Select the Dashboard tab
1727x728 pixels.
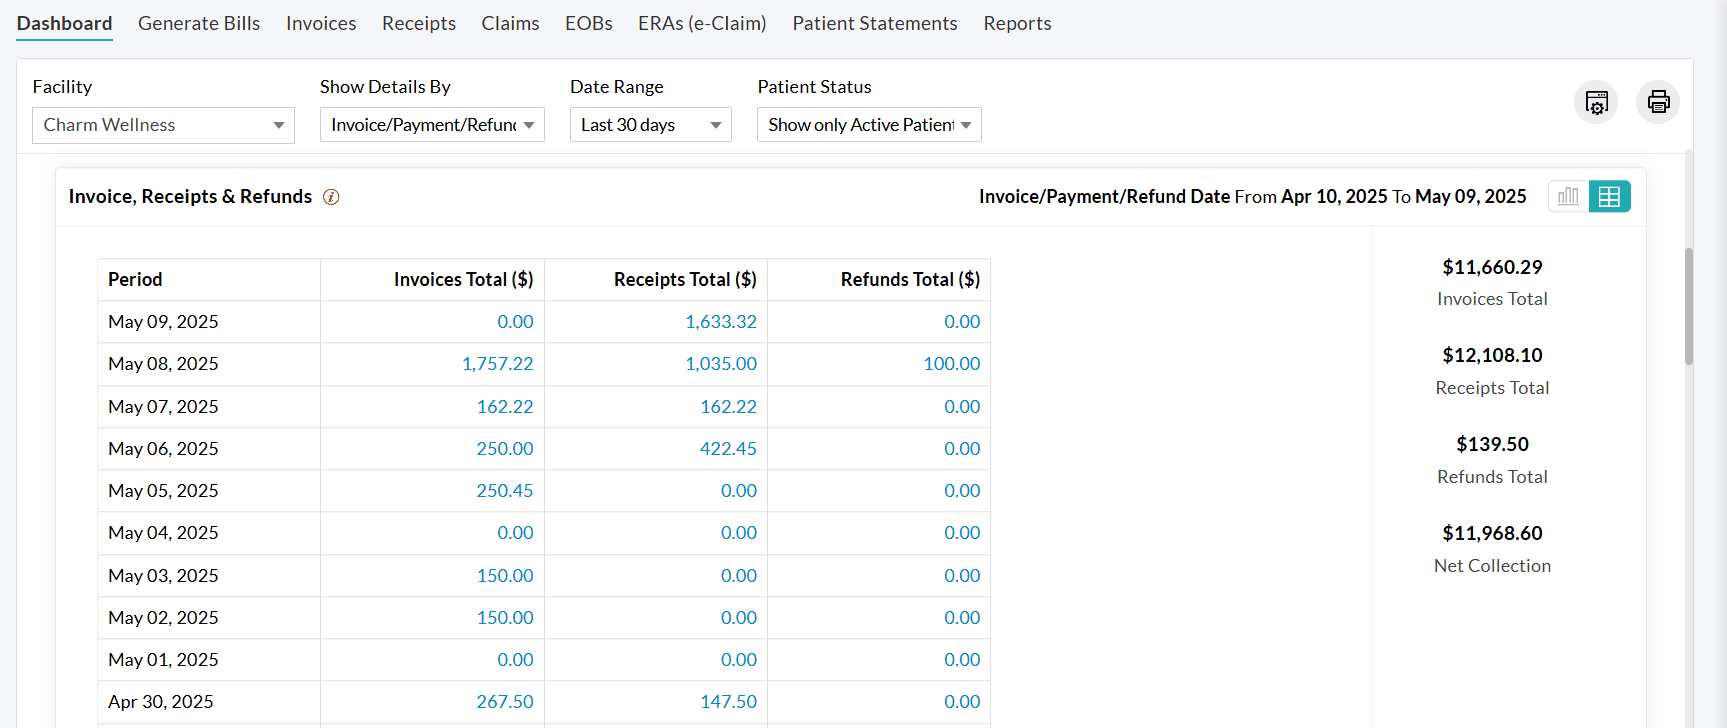(64, 23)
